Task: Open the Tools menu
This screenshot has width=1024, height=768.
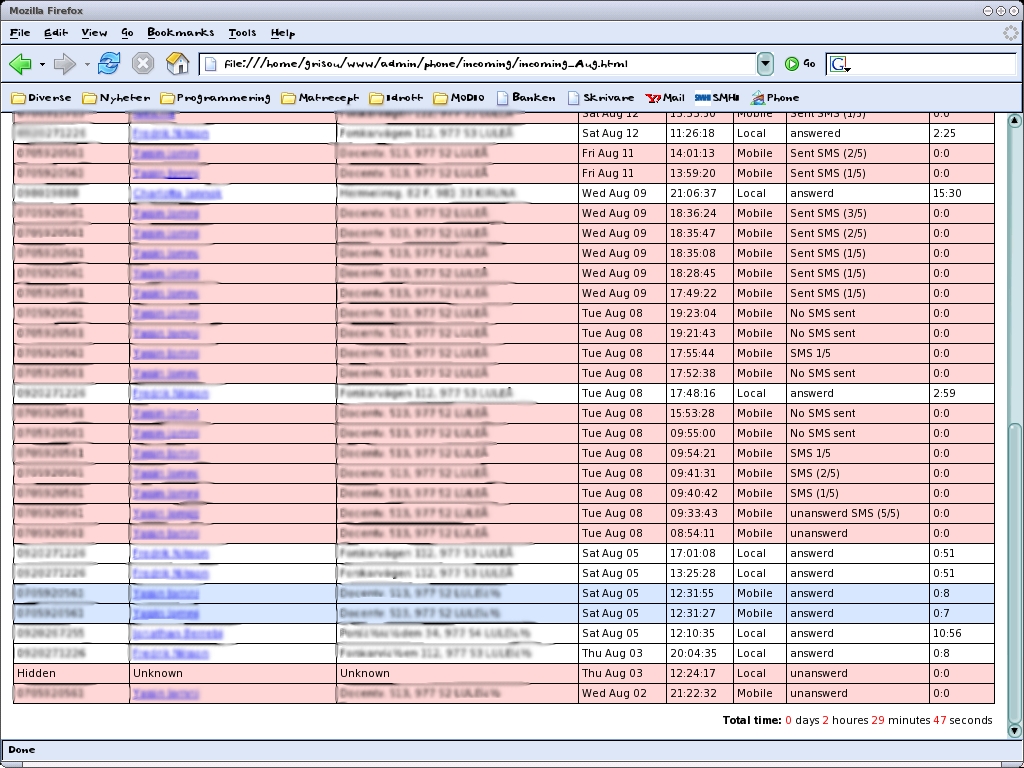Action: (242, 33)
